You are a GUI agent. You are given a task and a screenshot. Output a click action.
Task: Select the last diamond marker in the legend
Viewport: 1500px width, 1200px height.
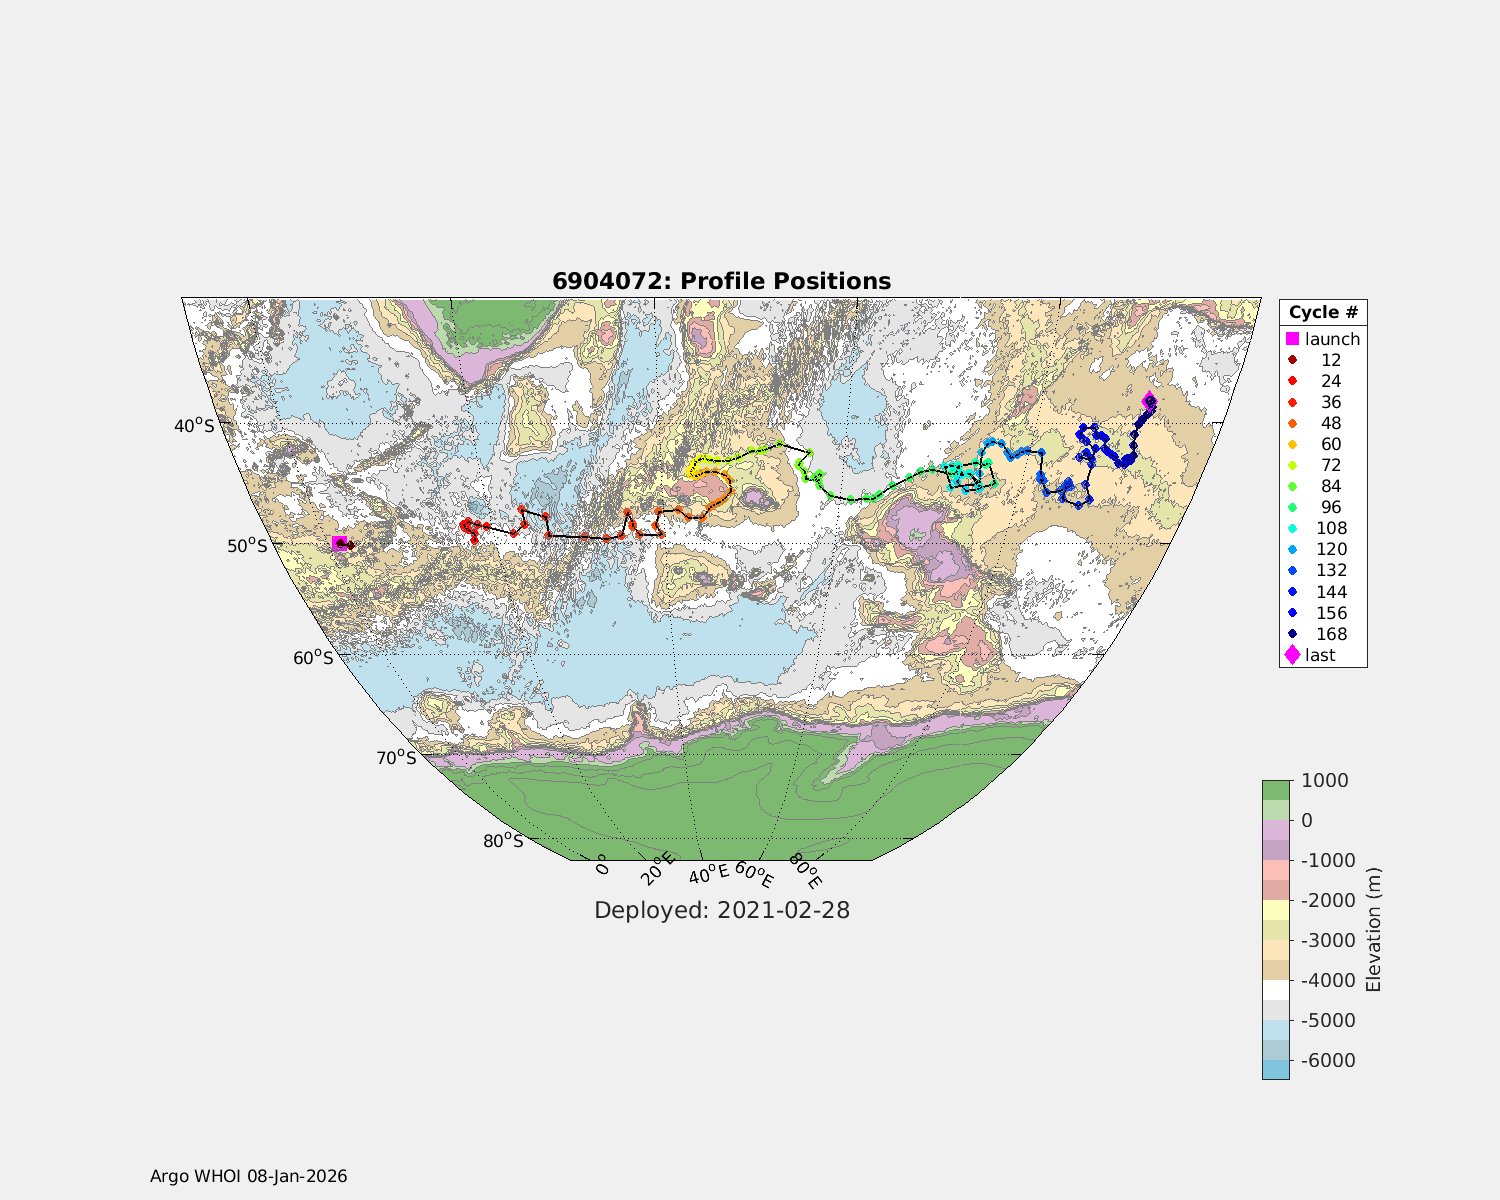(1292, 655)
